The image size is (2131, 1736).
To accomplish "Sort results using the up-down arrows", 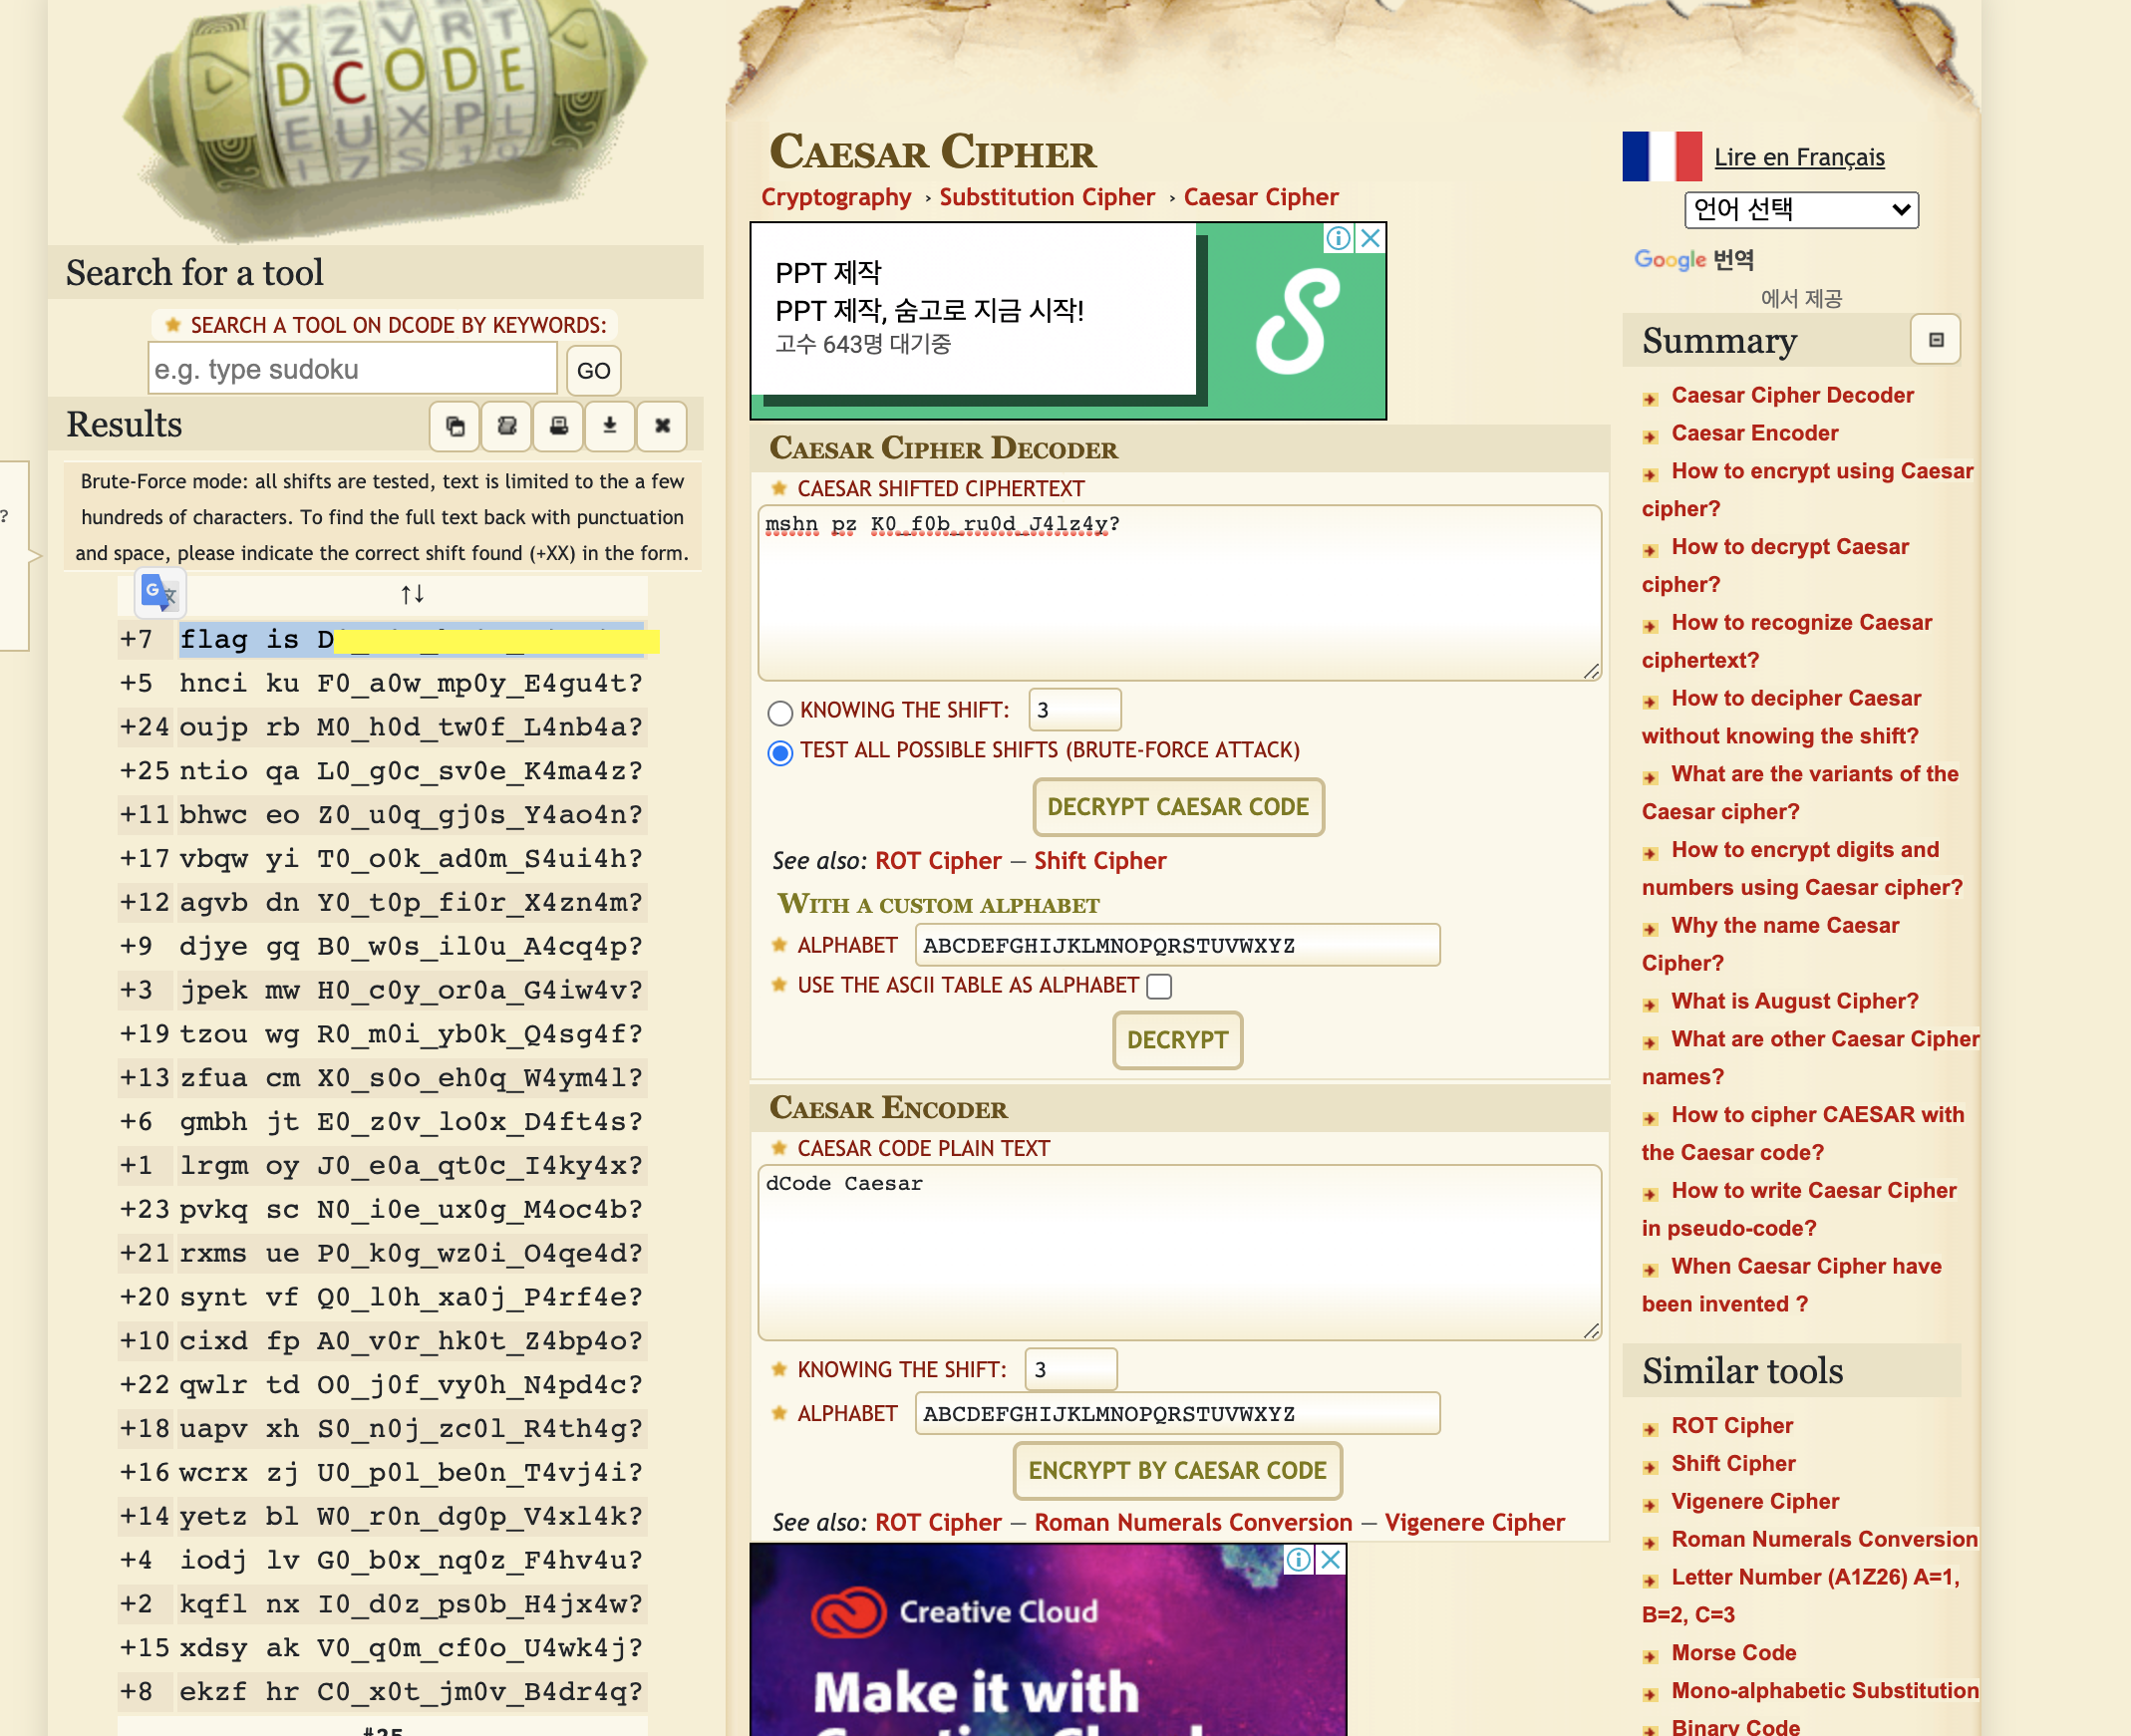I will click(412, 594).
